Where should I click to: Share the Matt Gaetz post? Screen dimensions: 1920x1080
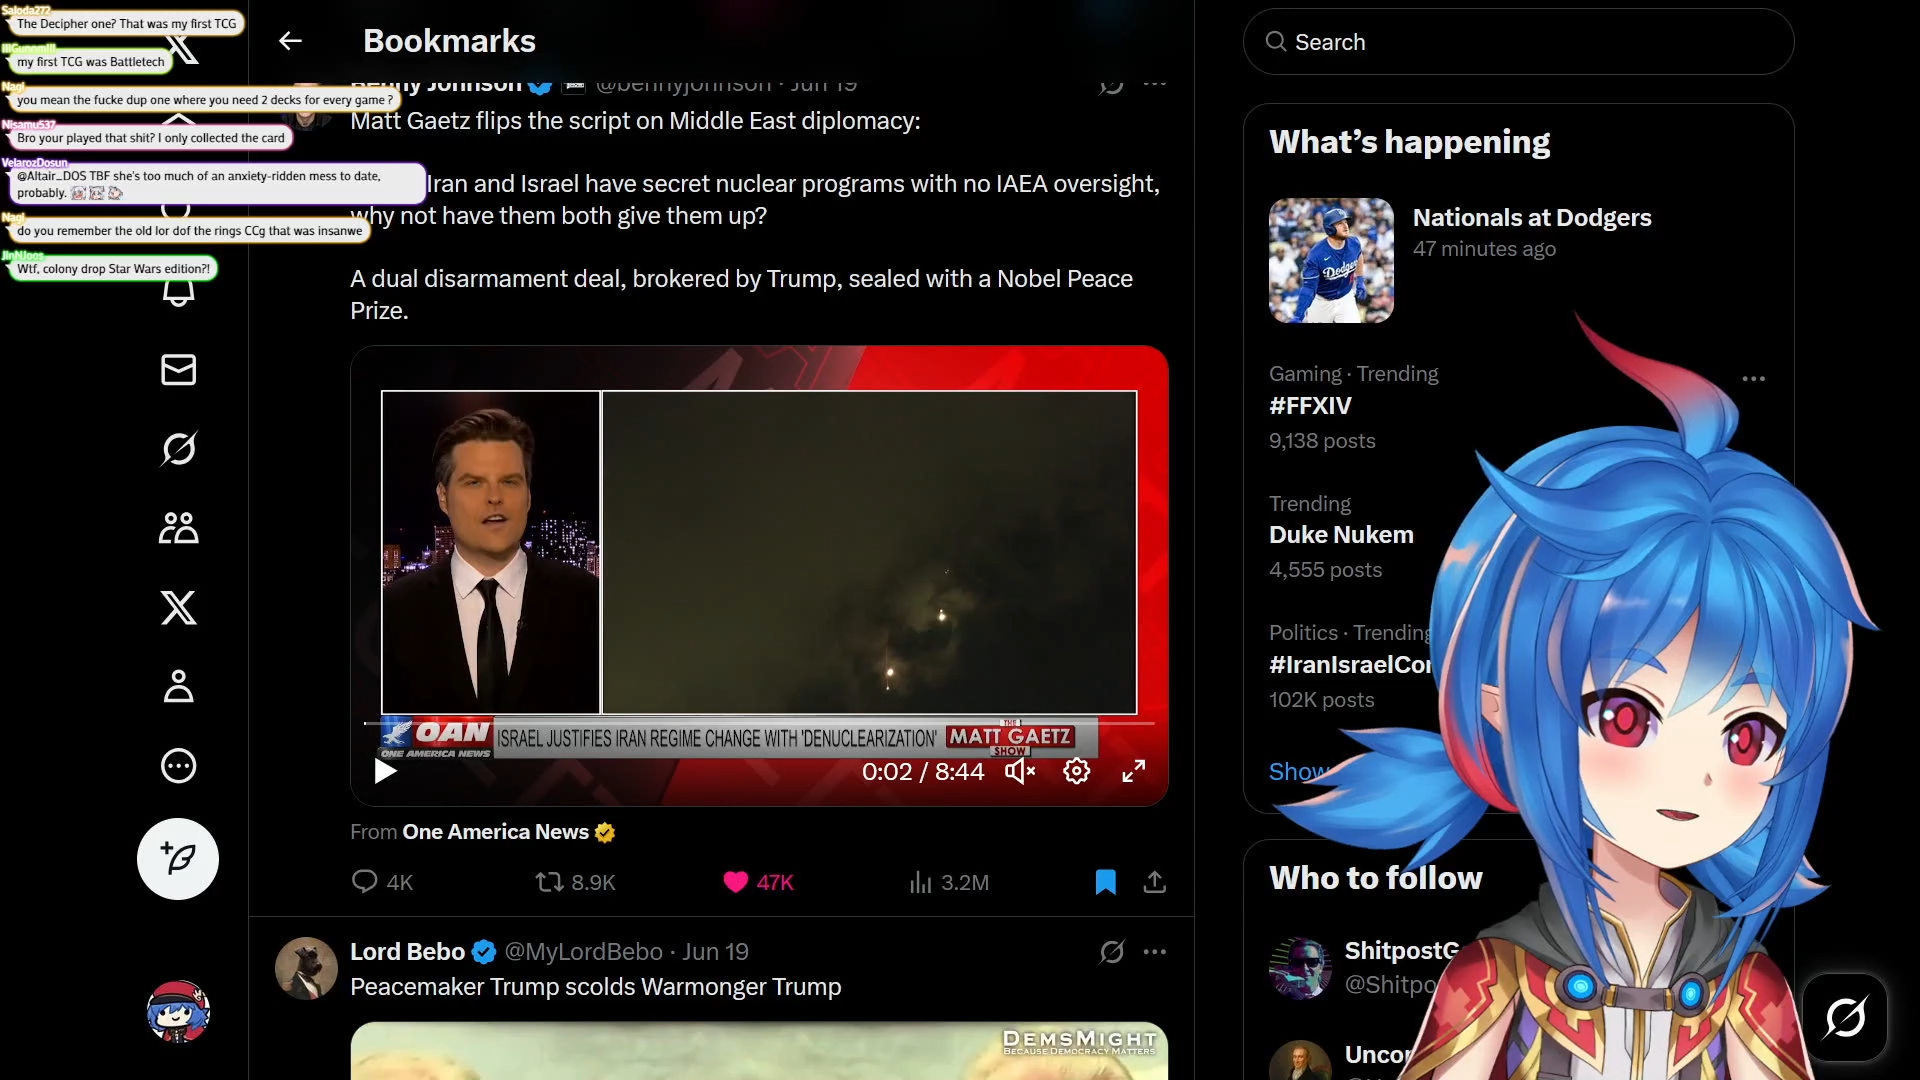pos(1154,882)
